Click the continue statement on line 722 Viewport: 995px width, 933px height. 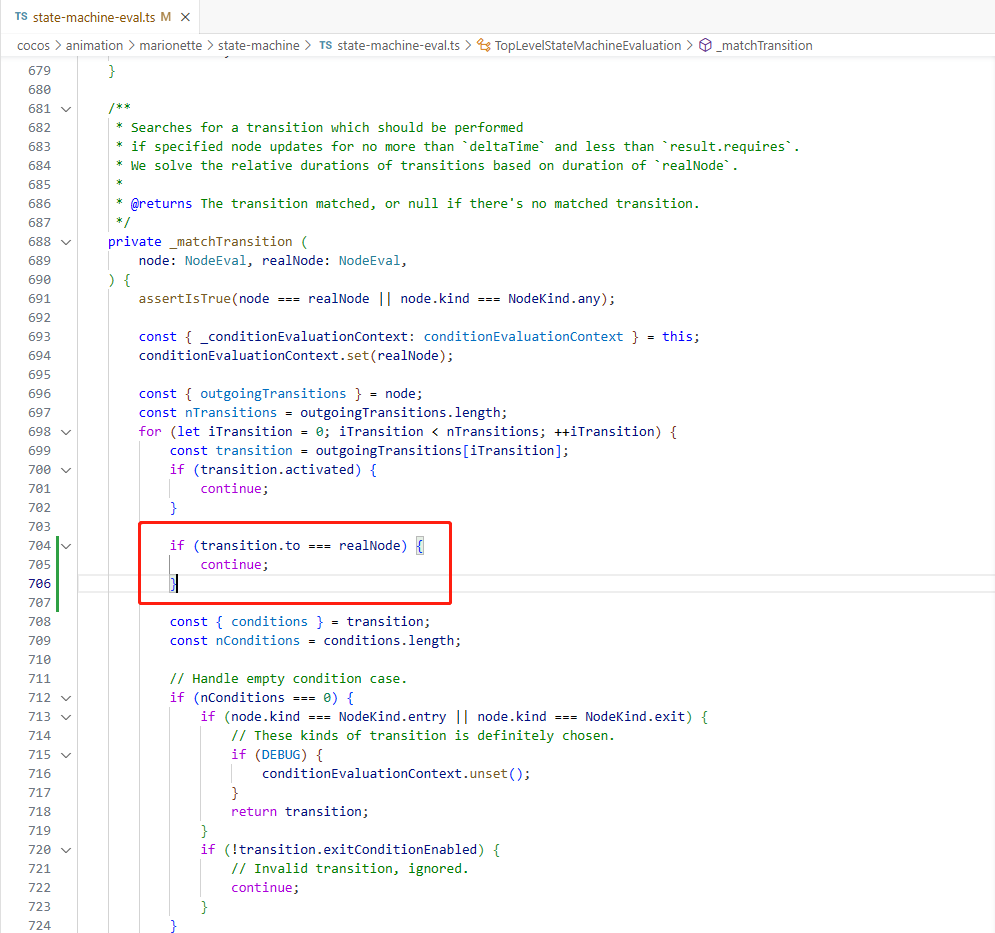coord(265,888)
